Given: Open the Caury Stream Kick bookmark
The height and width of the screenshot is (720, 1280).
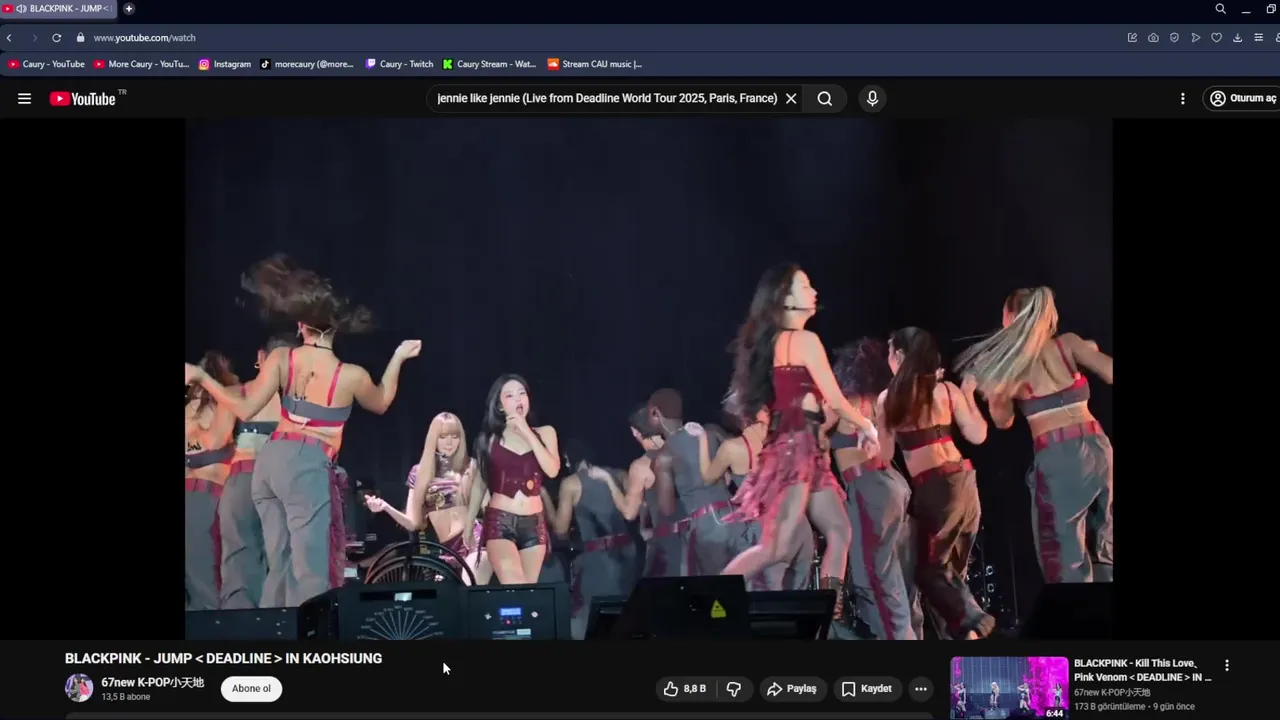Looking at the screenshot, I should pos(489,64).
